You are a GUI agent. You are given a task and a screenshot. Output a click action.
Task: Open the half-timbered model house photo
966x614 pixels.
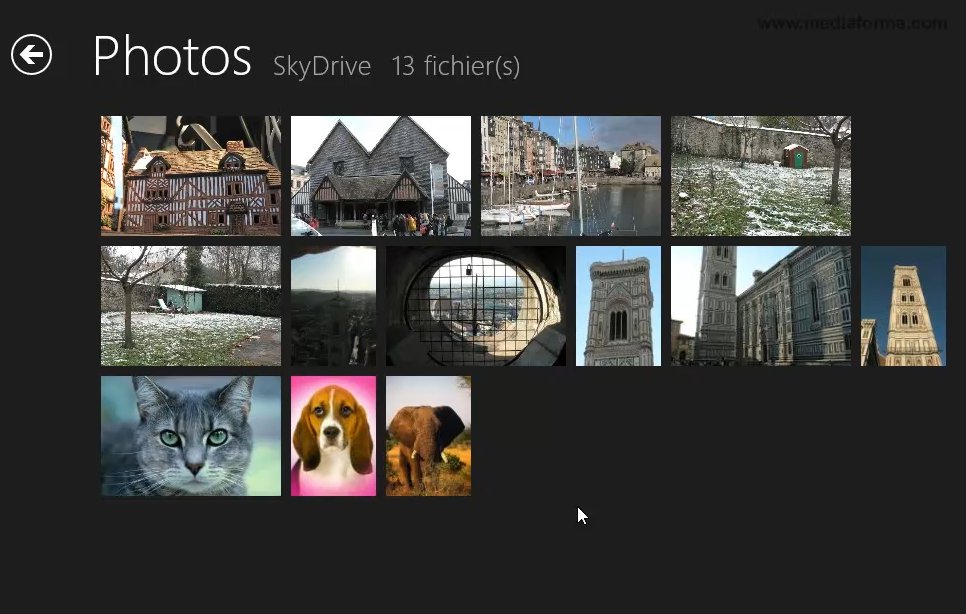pos(191,176)
